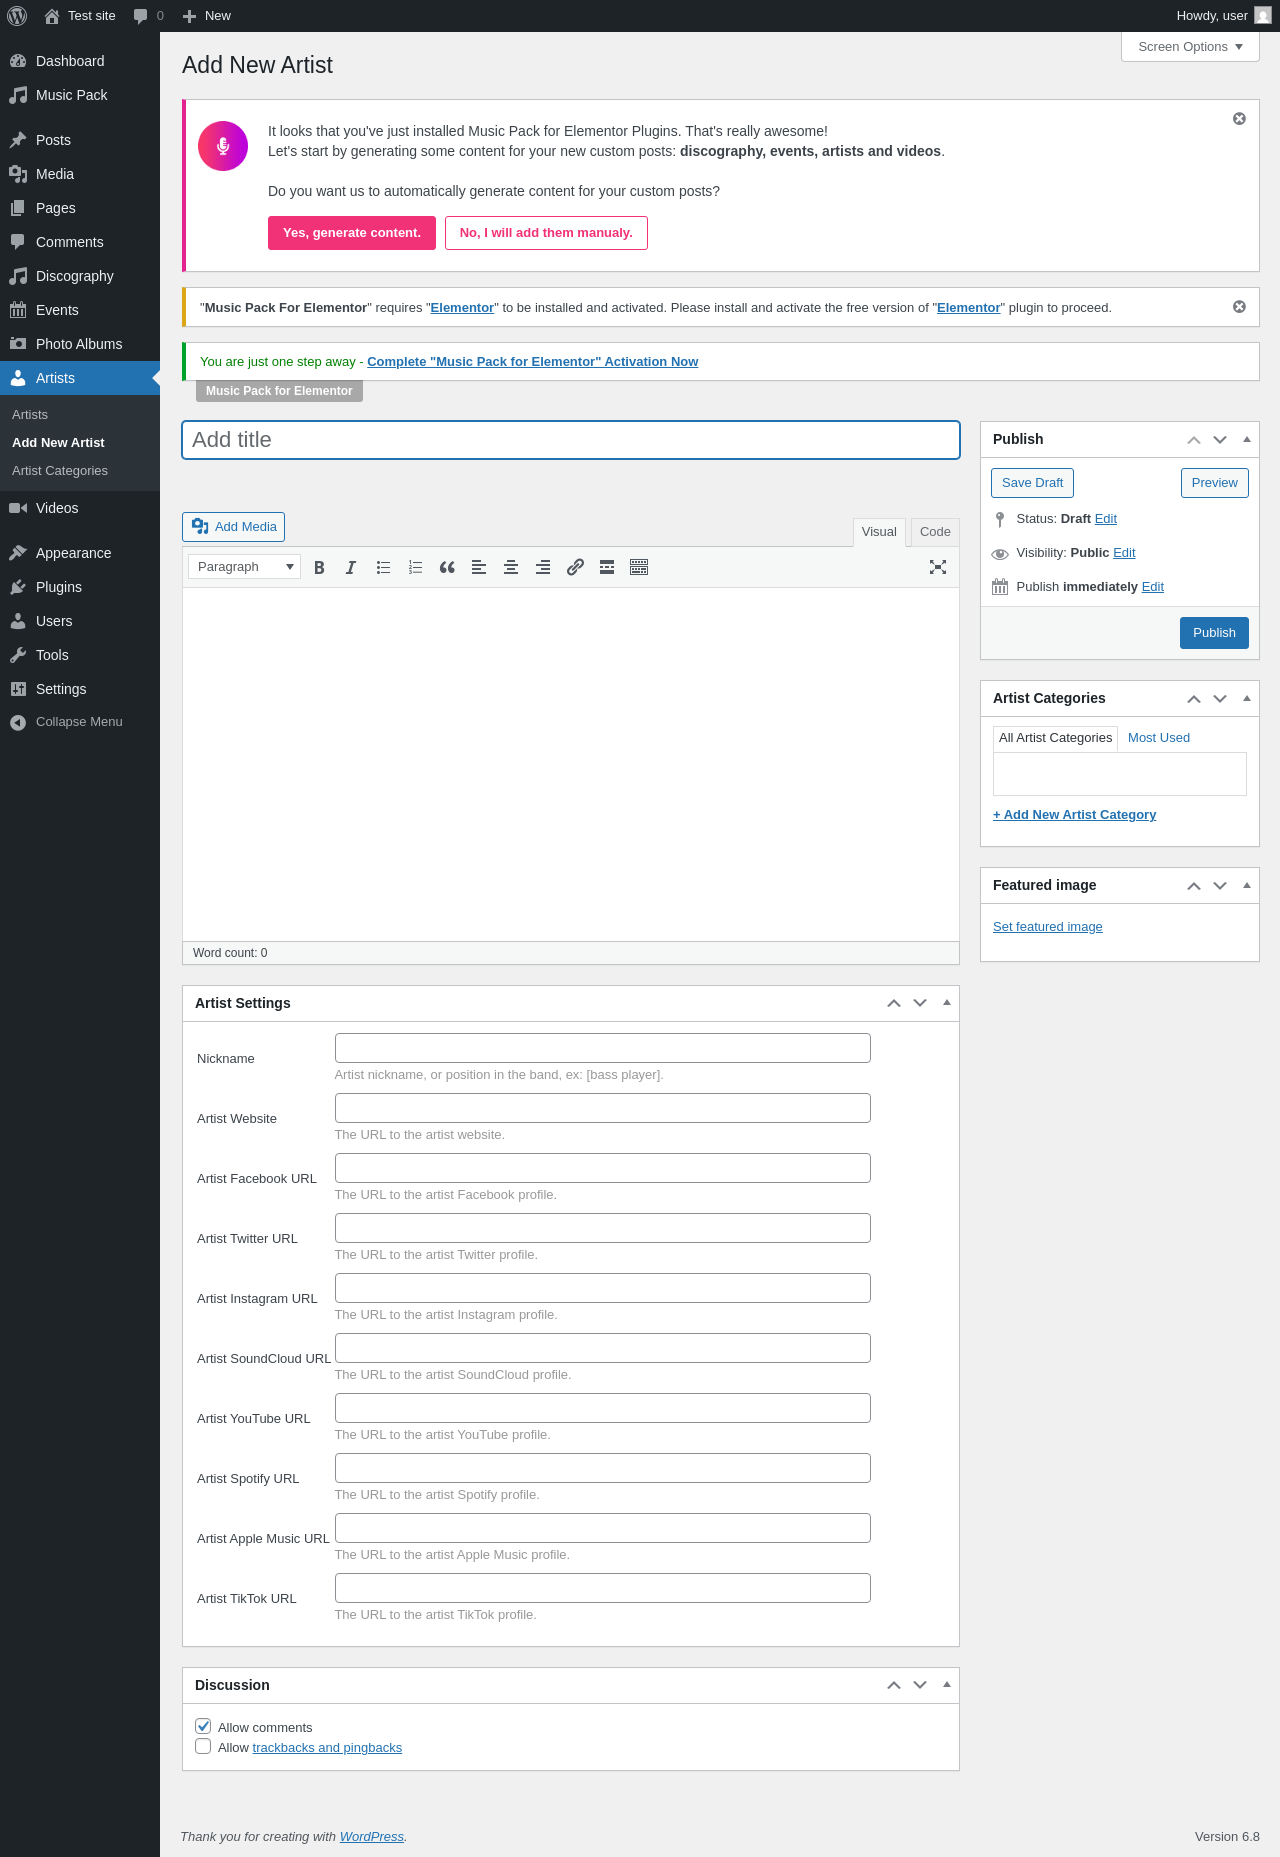Edit the Visibility setting link

(1124, 553)
